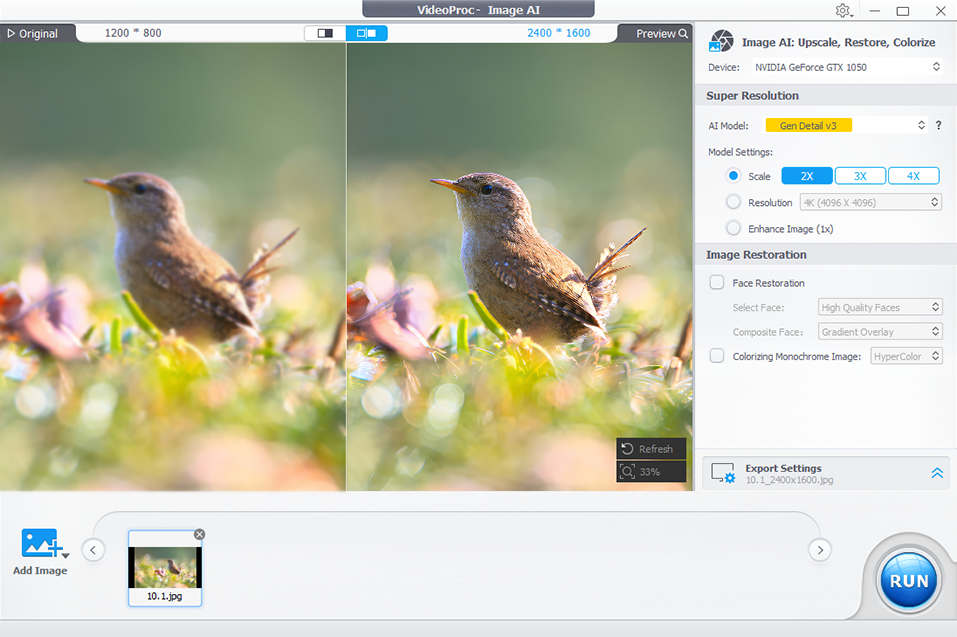Switch to single view compare mode
The width and height of the screenshot is (957, 637).
tap(325, 33)
